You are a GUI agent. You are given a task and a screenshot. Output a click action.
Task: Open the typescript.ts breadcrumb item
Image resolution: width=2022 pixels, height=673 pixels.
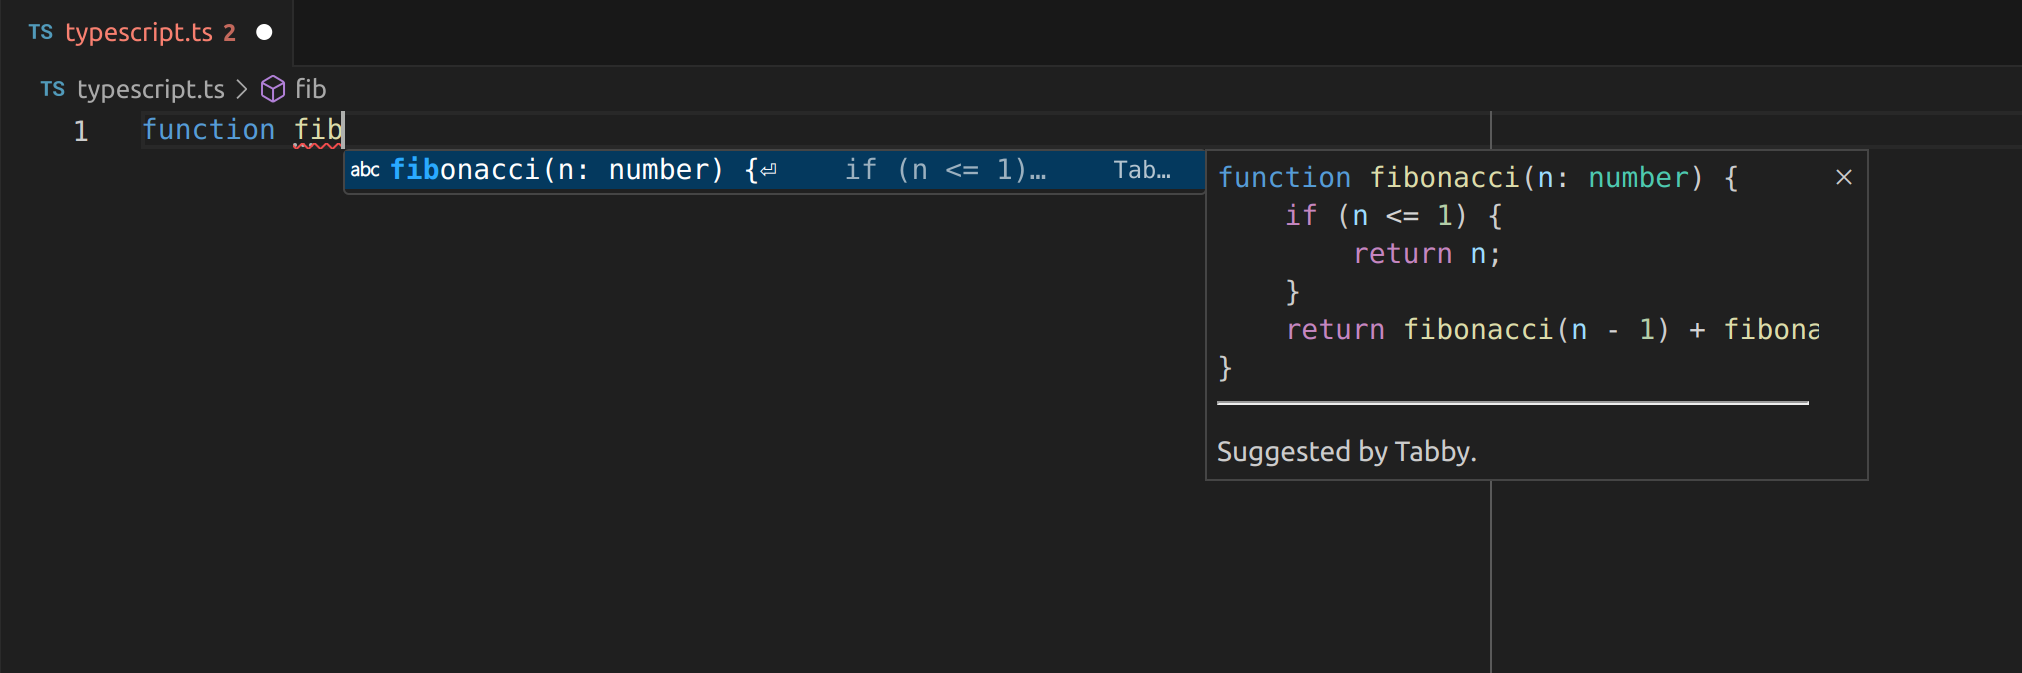pyautogui.click(x=151, y=89)
